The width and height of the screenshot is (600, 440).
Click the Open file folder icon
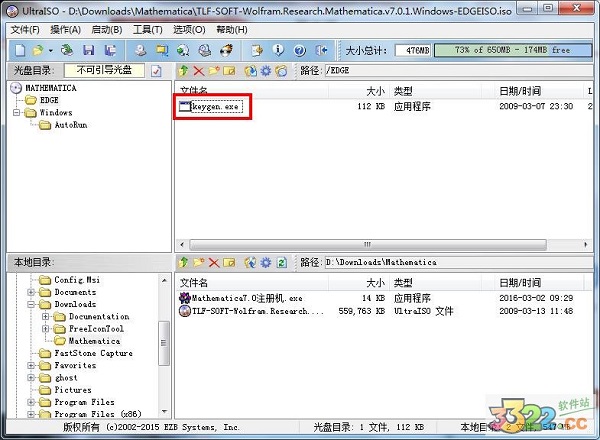pyautogui.click(x=38, y=50)
